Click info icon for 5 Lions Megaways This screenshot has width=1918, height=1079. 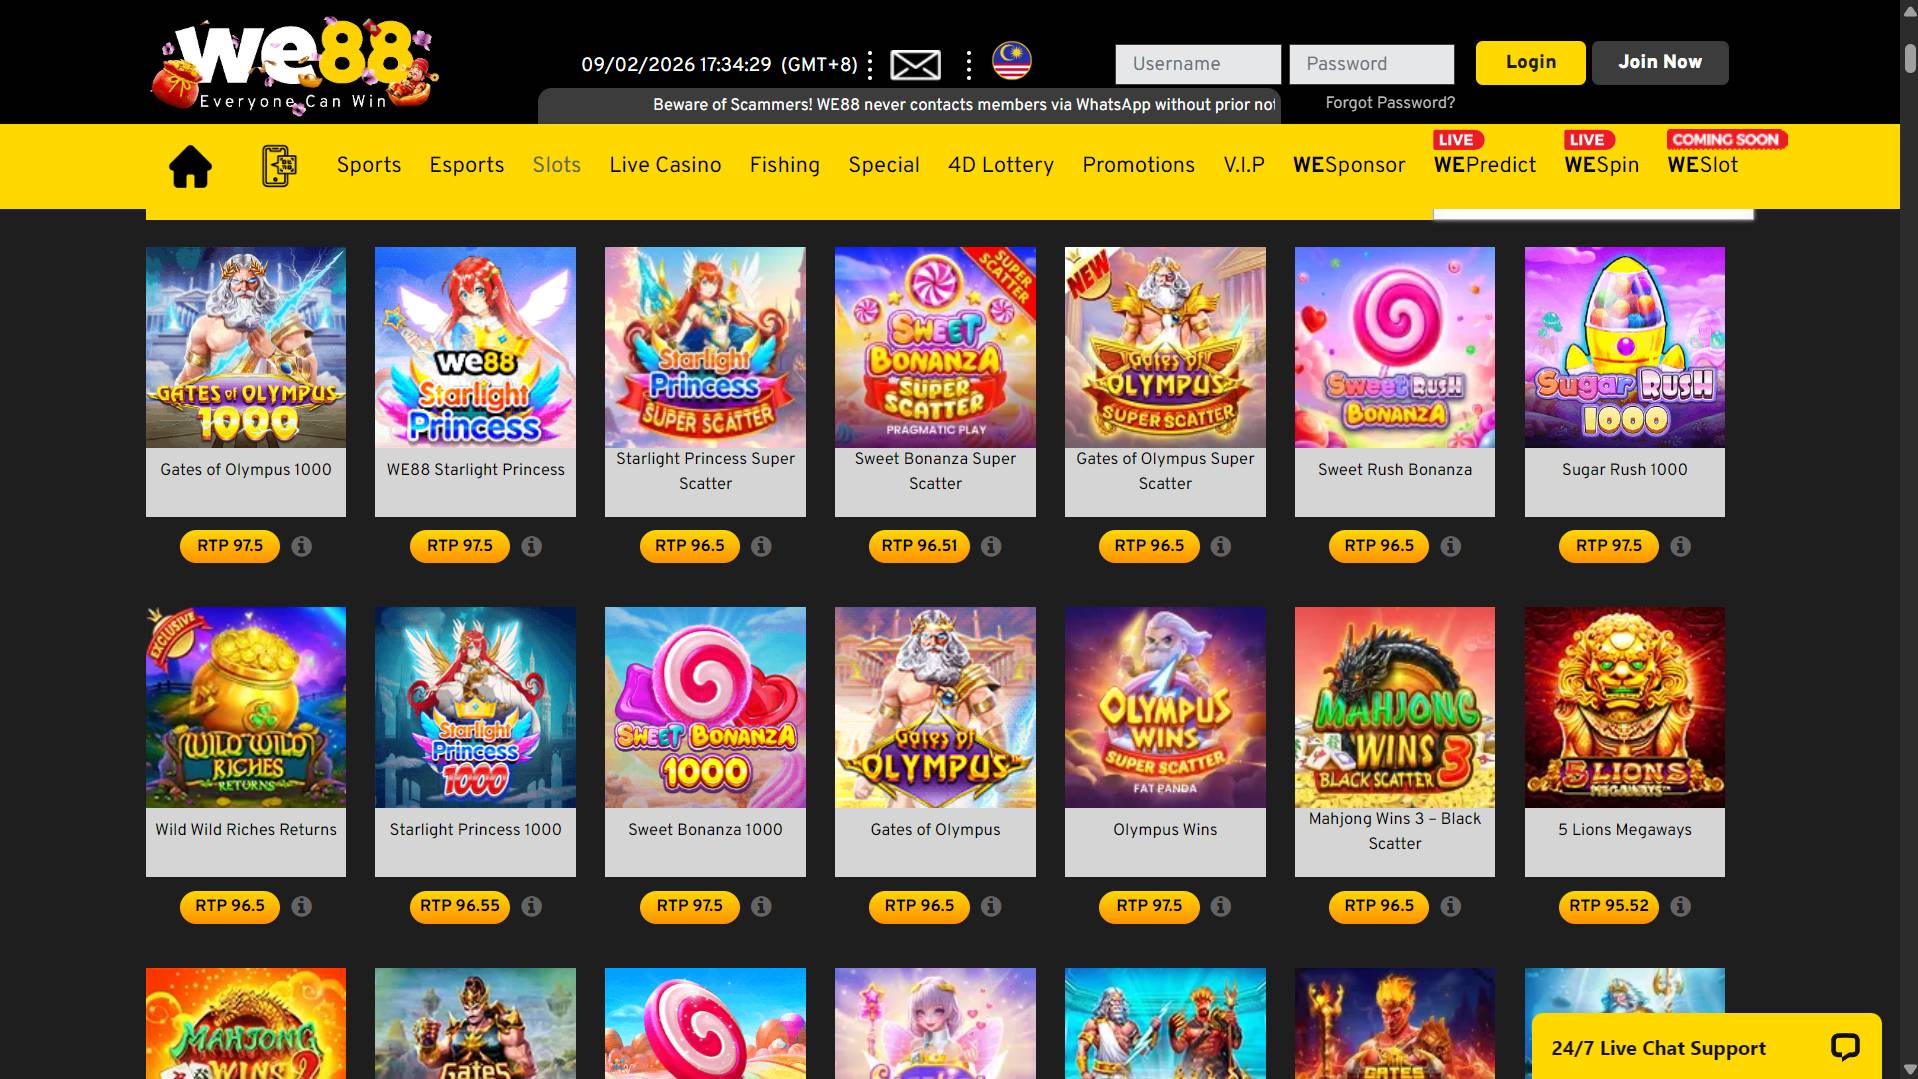pos(1680,906)
